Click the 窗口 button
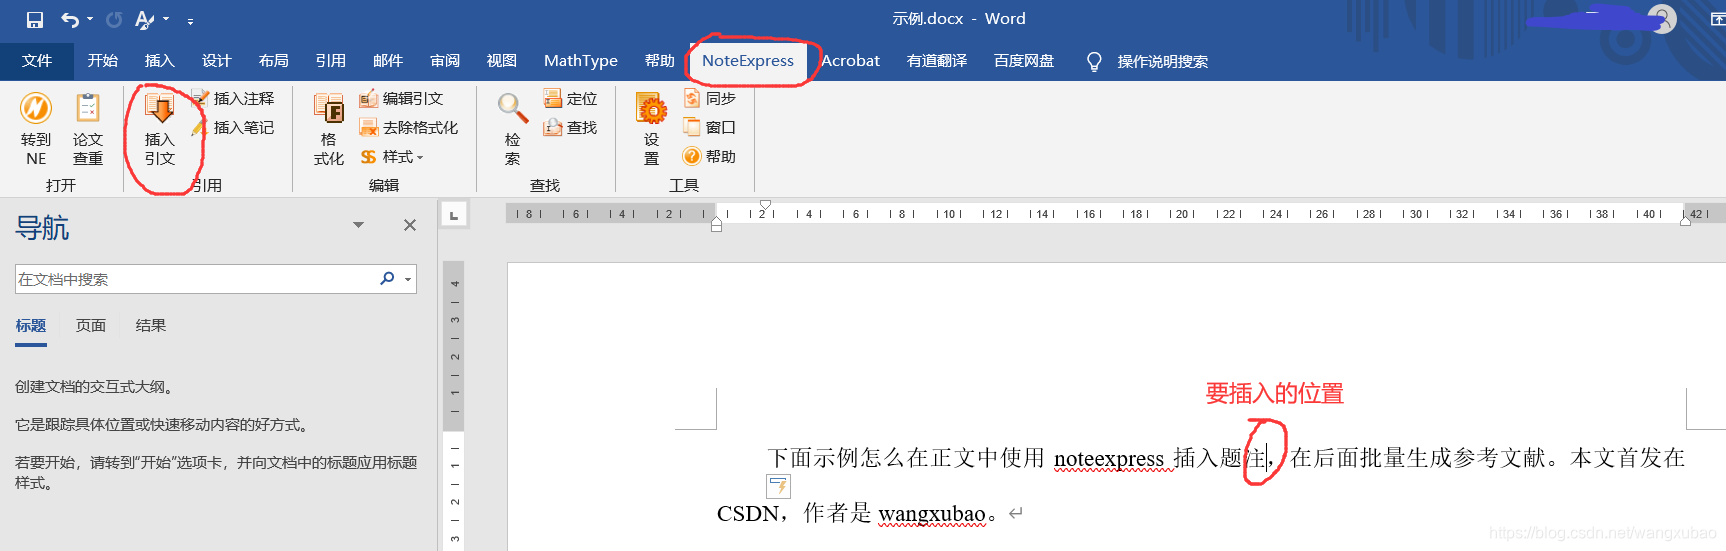The height and width of the screenshot is (551, 1726). [710, 127]
